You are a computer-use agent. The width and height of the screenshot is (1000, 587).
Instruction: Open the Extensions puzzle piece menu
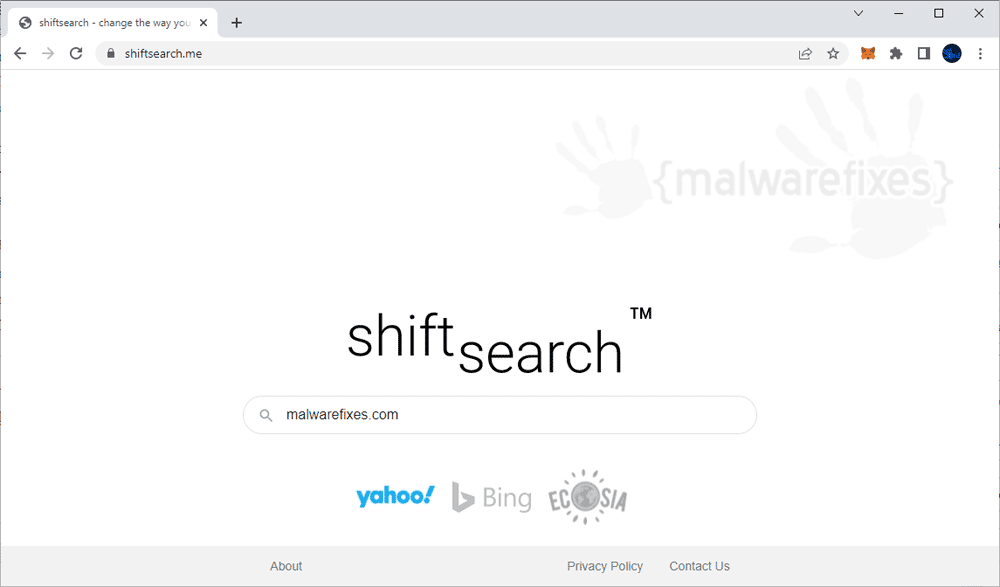896,54
